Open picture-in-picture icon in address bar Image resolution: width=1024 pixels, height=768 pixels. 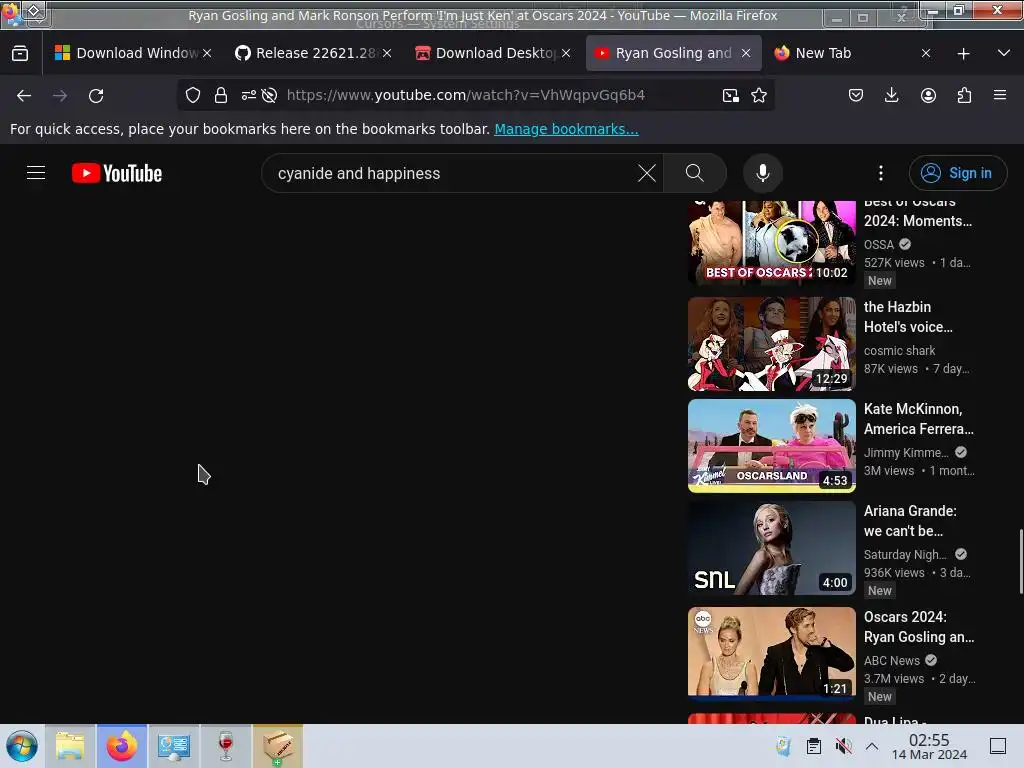[731, 95]
